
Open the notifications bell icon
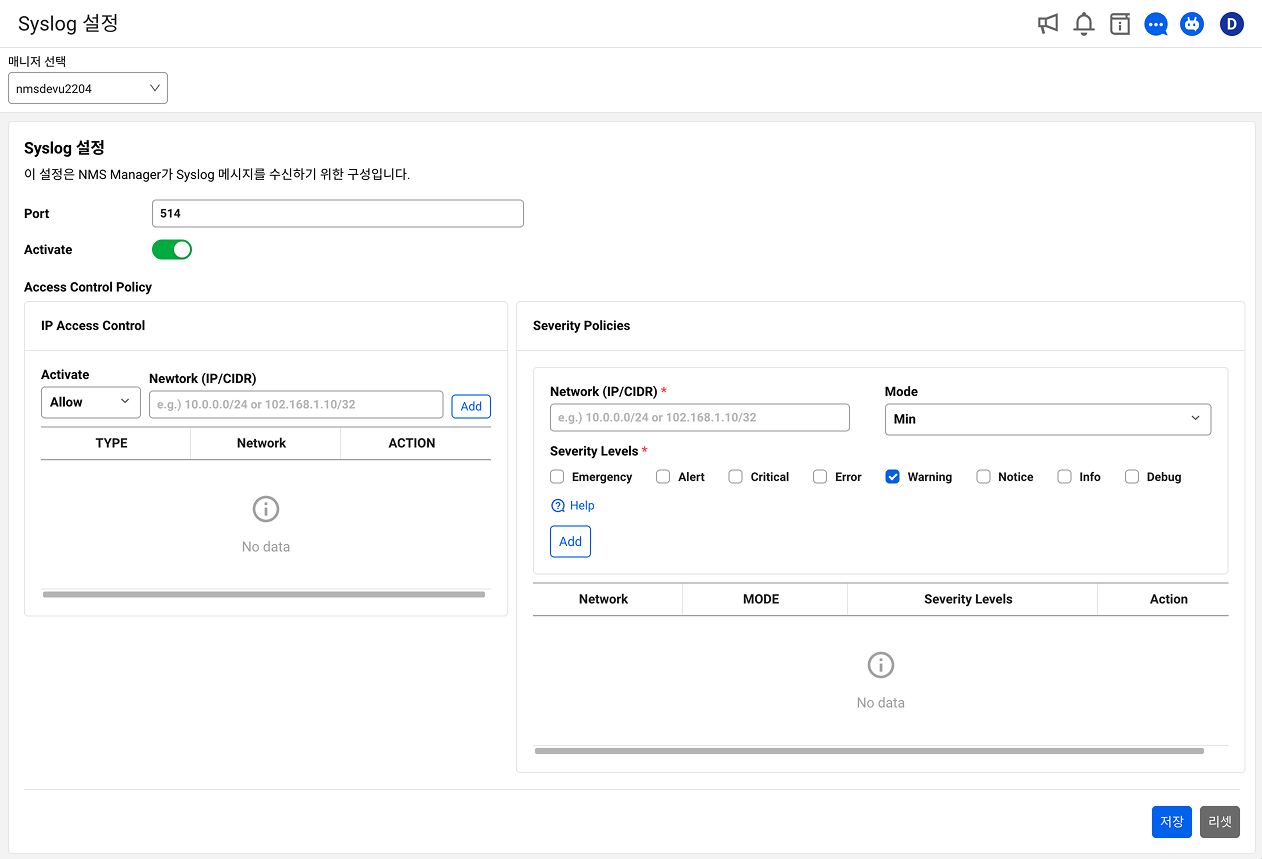pos(1083,24)
